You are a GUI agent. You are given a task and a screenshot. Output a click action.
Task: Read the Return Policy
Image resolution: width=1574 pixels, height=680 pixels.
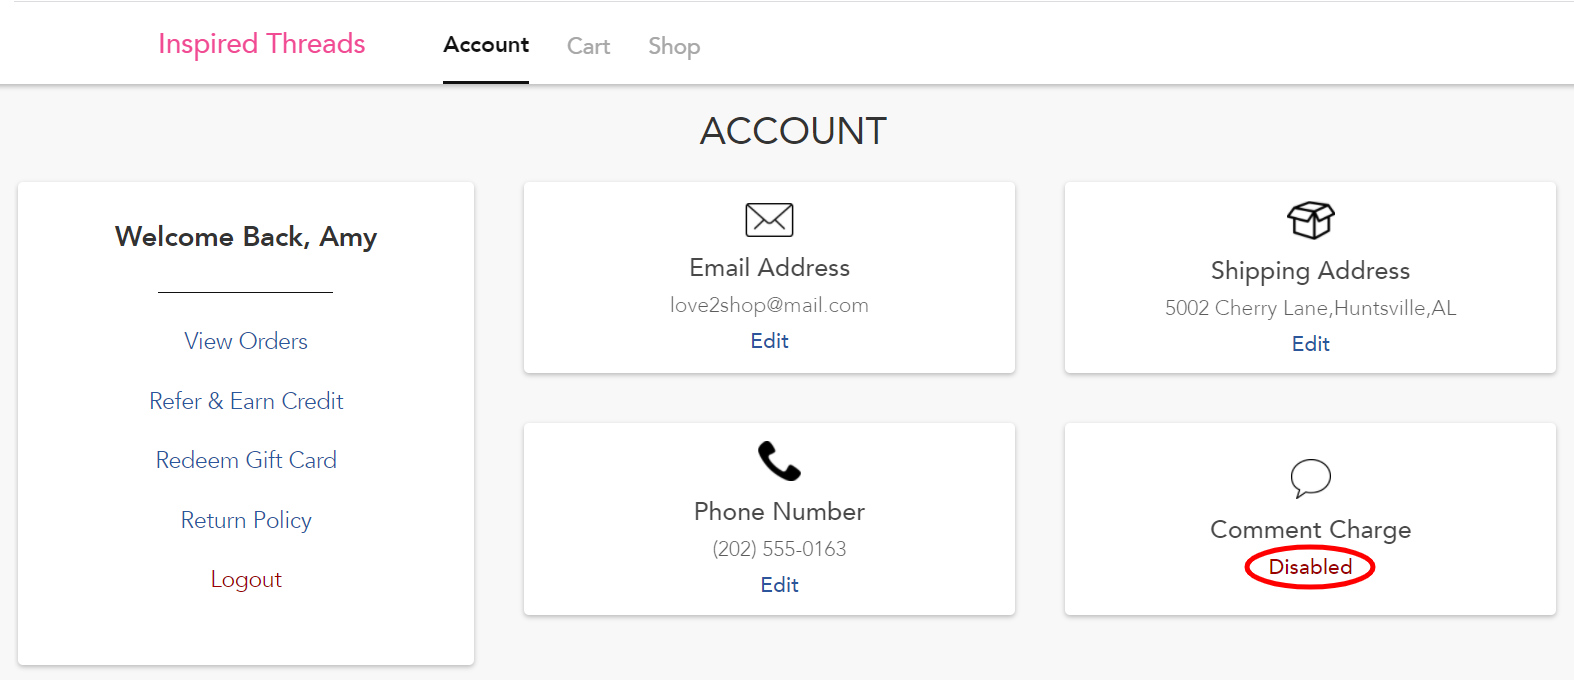coord(246,520)
